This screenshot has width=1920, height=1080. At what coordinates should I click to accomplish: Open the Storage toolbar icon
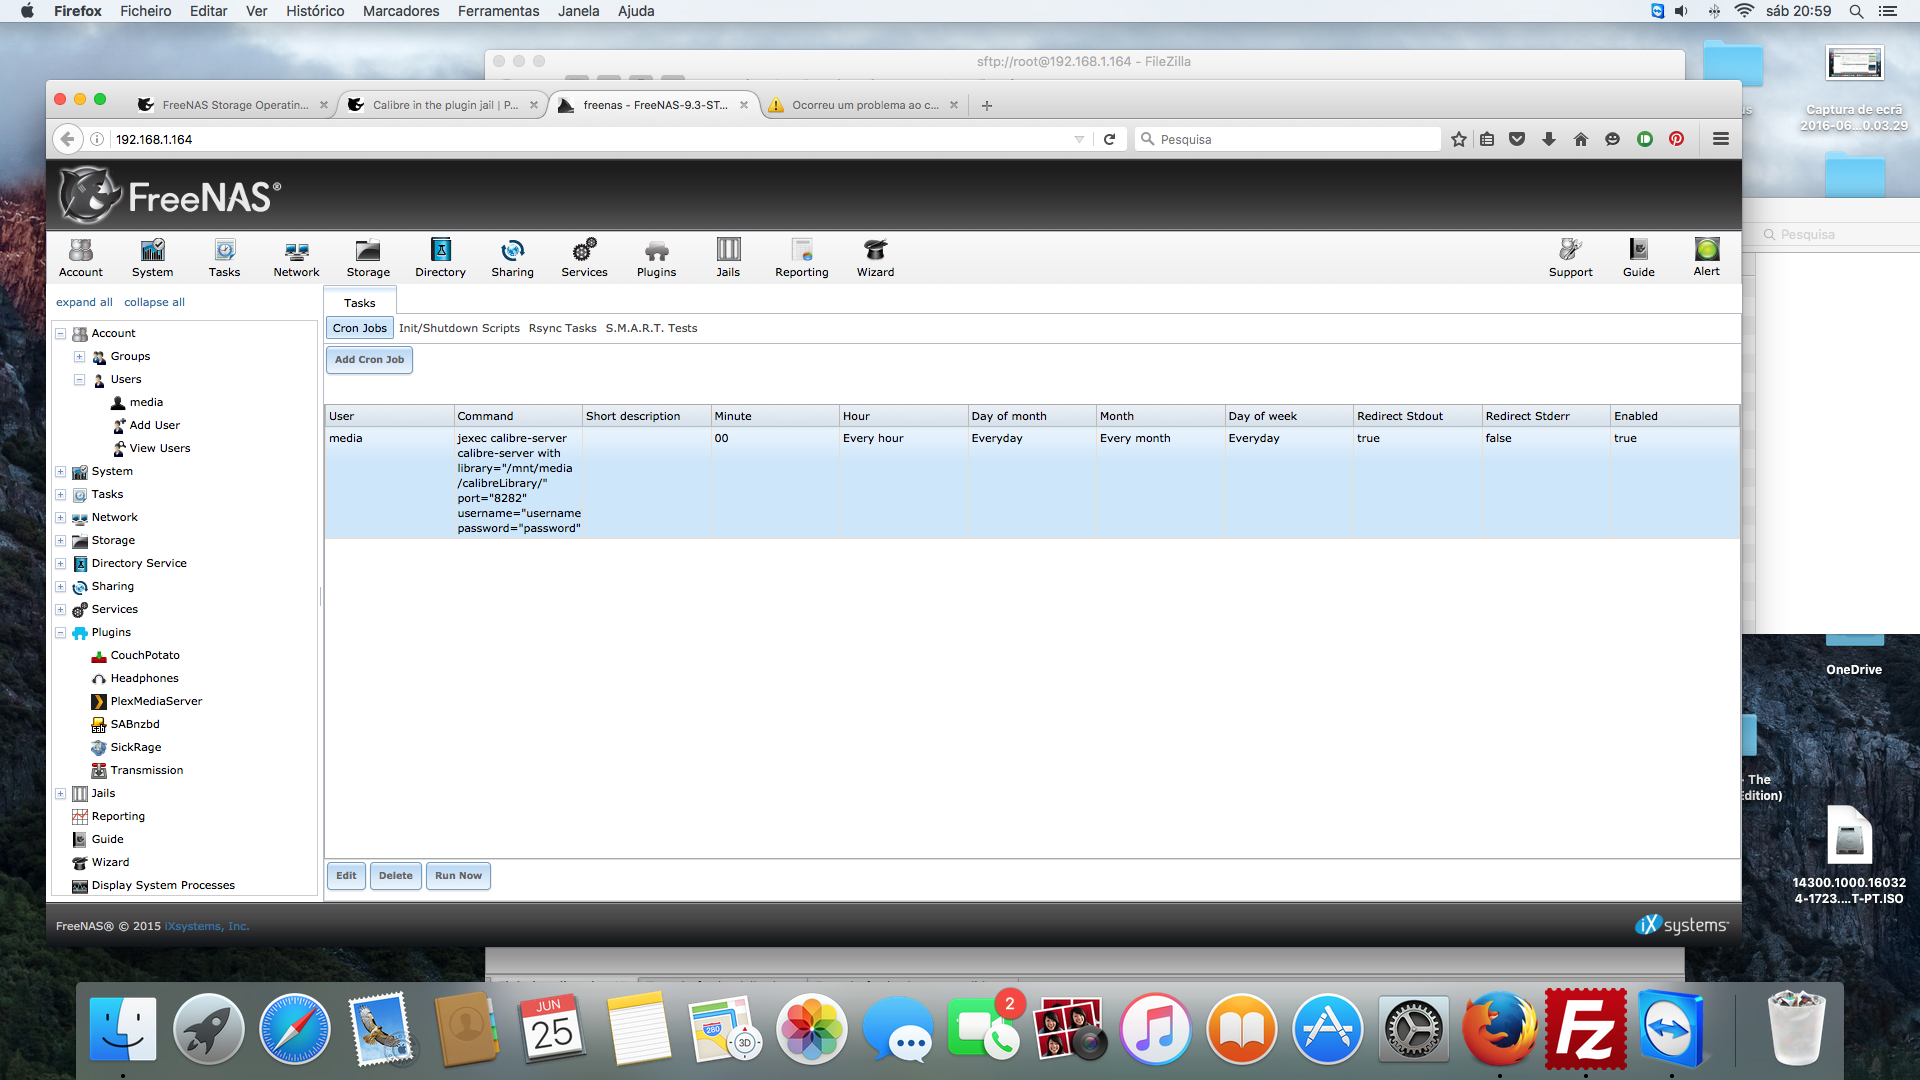point(368,257)
